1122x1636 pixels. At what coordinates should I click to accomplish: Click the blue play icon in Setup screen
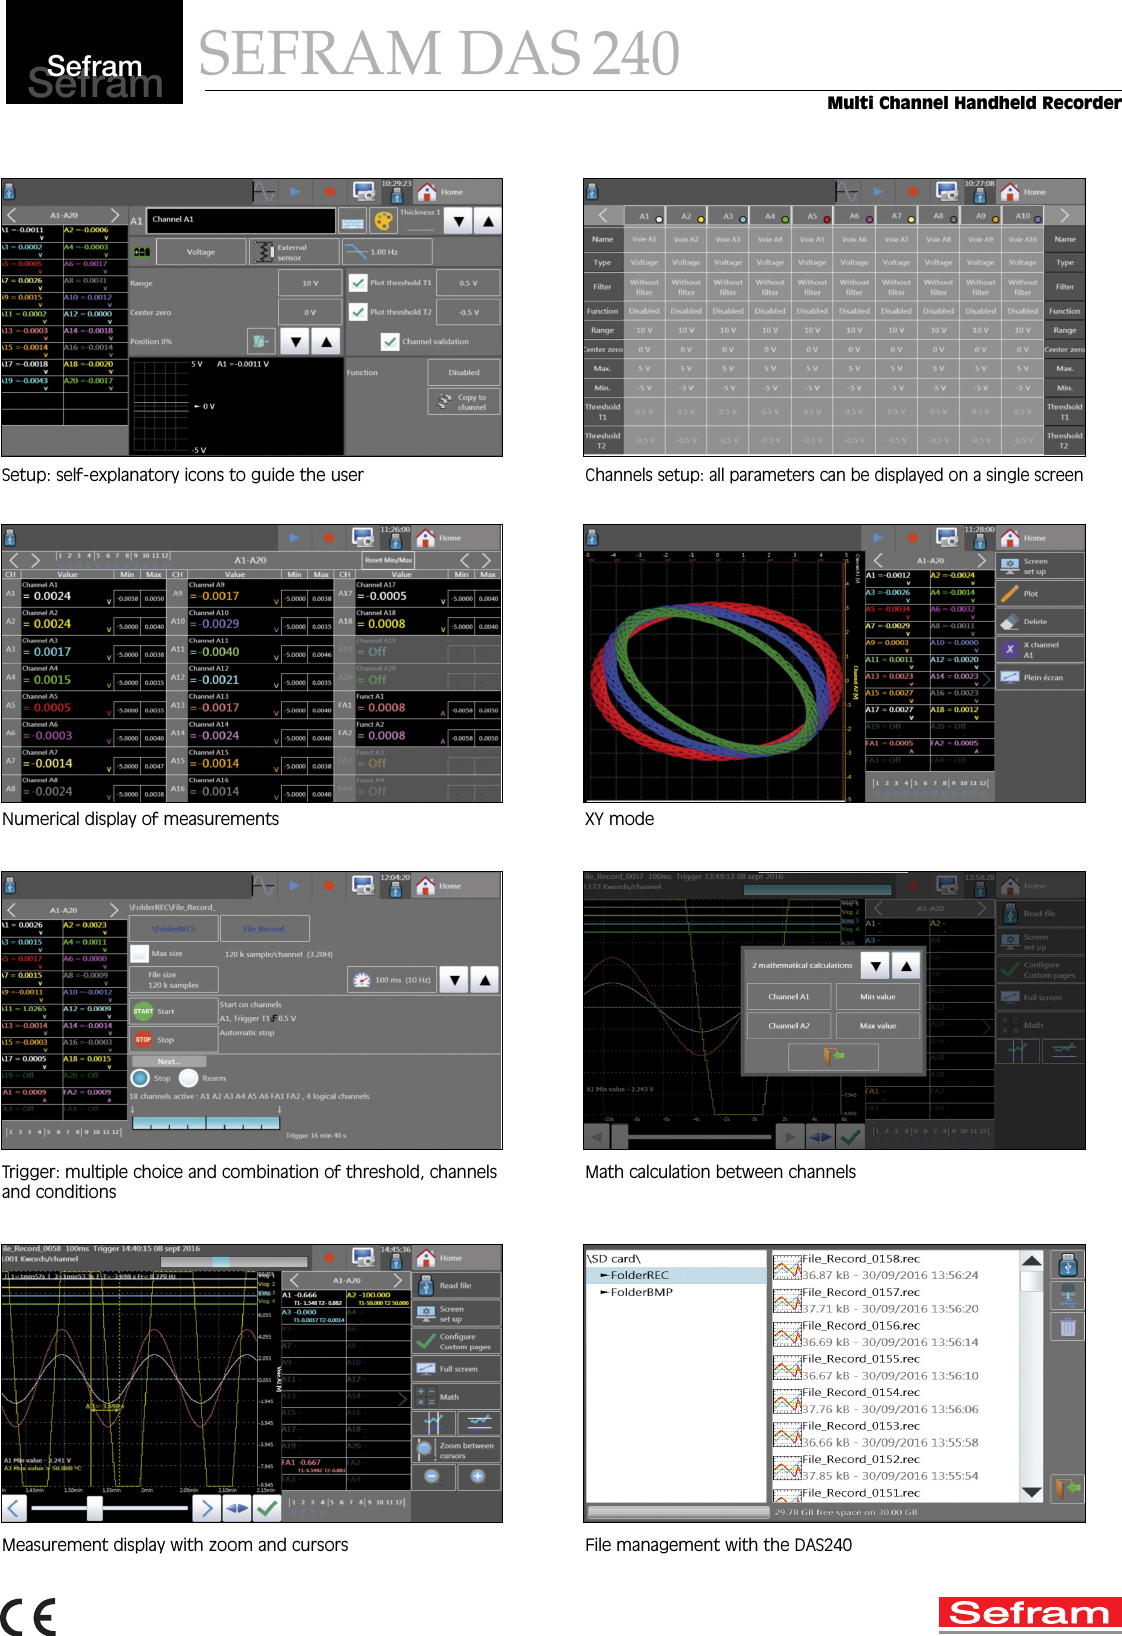[295, 191]
